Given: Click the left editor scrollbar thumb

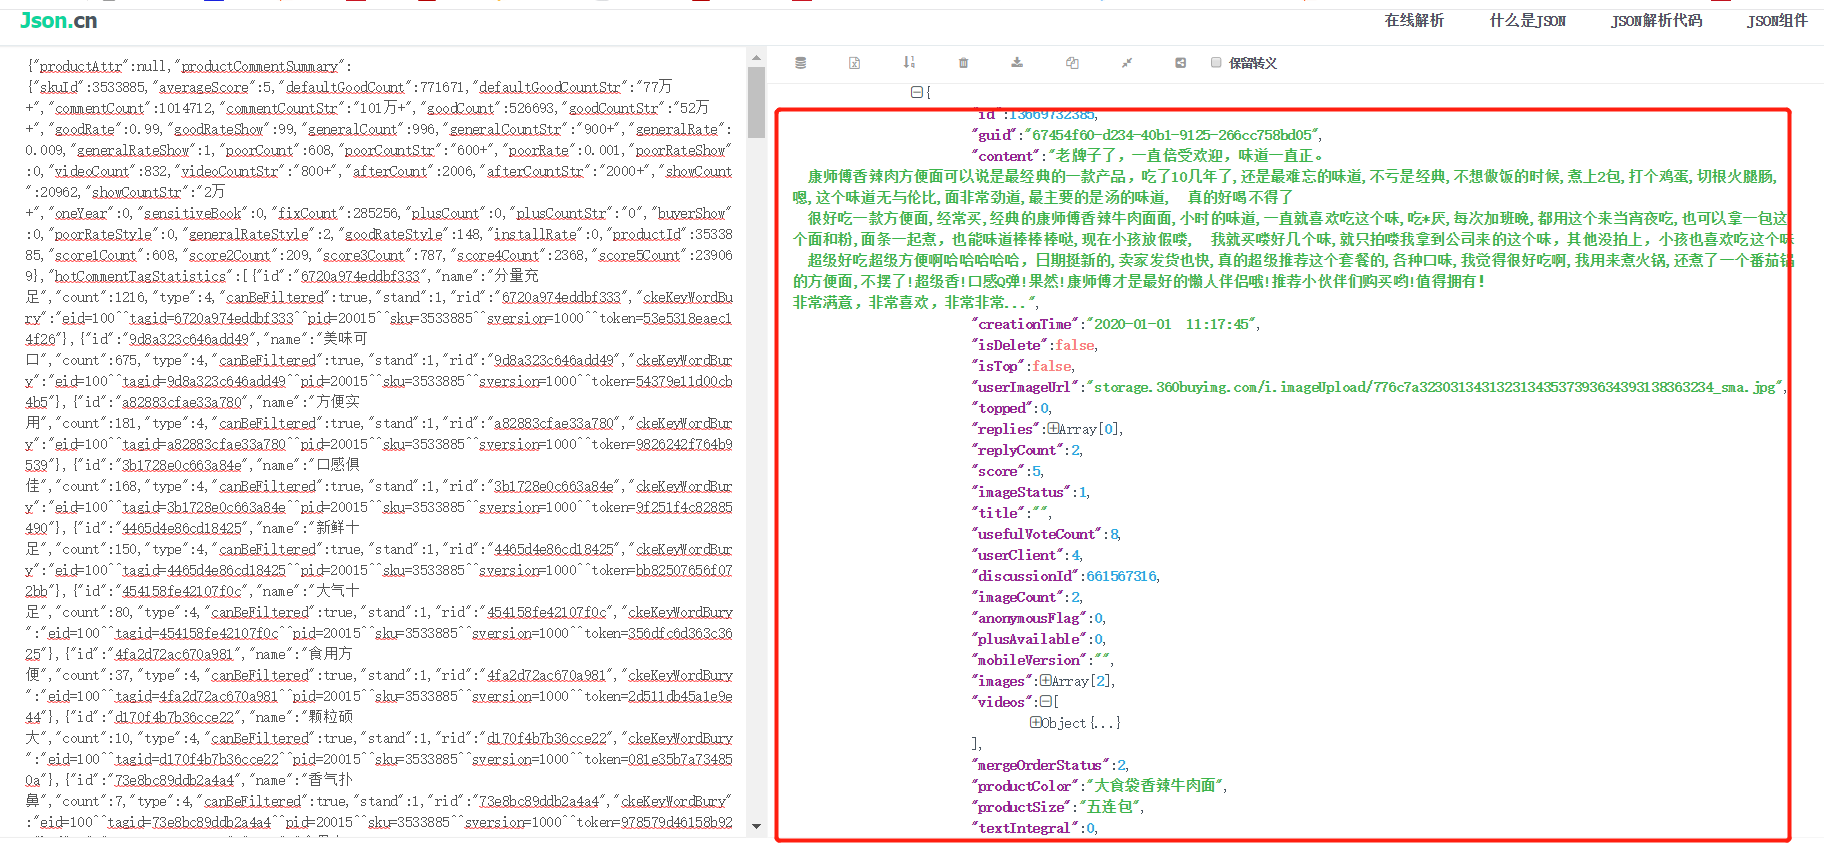Looking at the screenshot, I should click(x=756, y=102).
